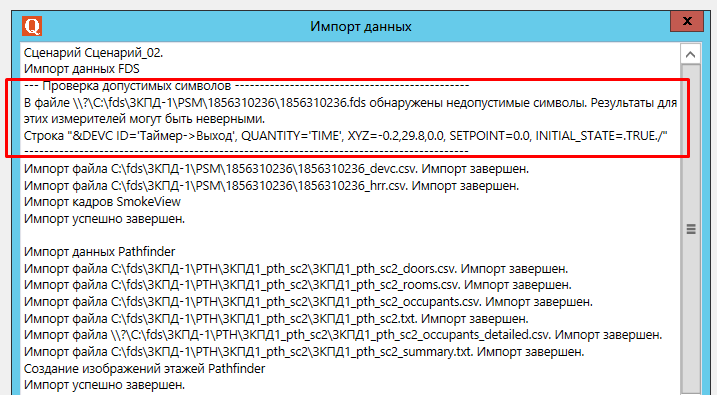Click the 1856310236_hrr.csv import line

coord(272,186)
